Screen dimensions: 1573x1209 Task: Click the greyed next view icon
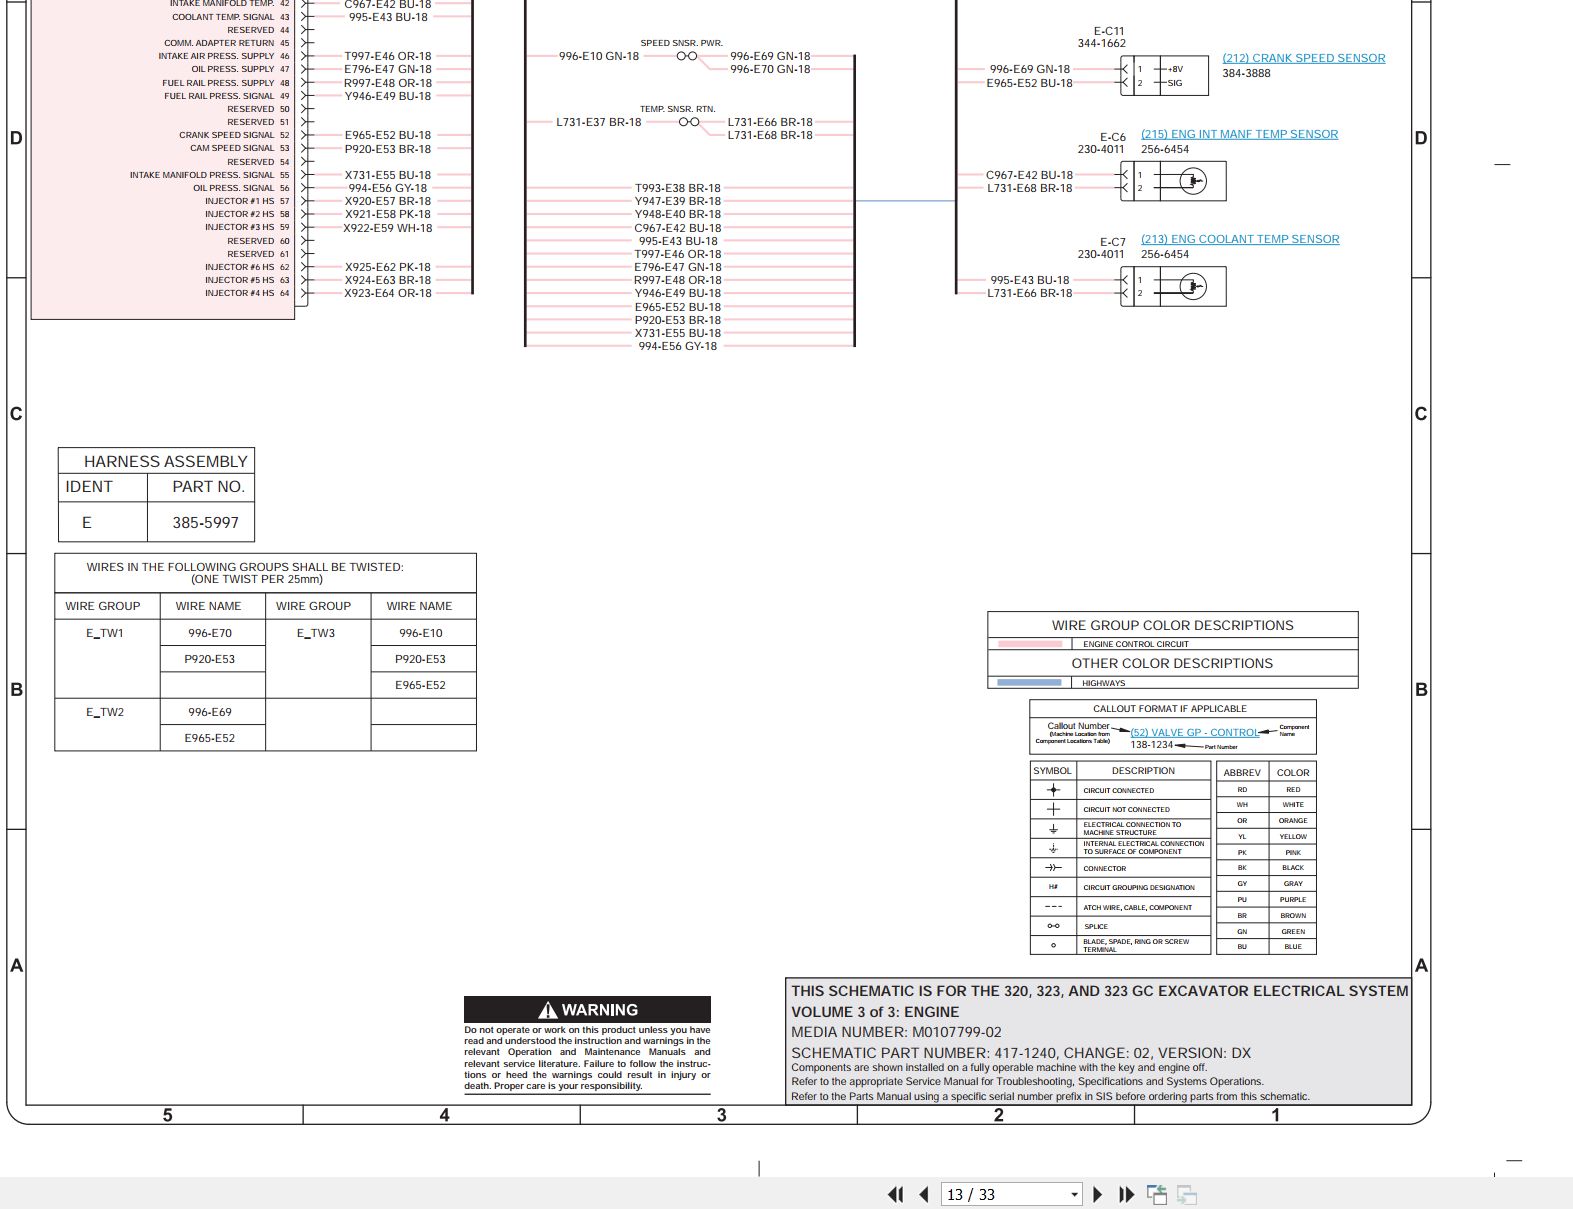click(1187, 1194)
